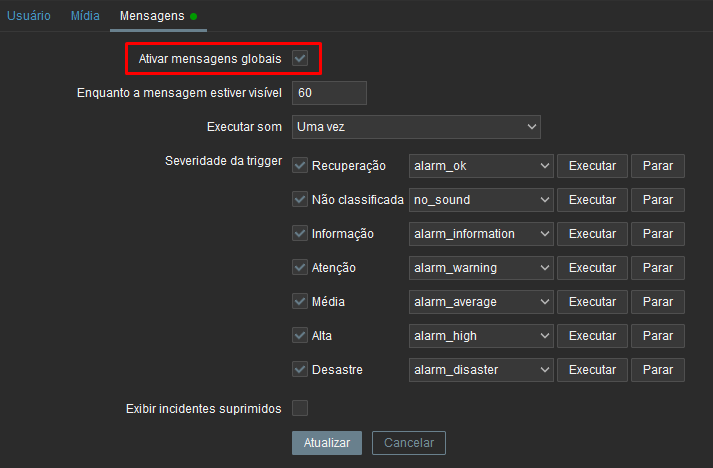713x468 pixels.
Task: Open the alarm_disaster sound dropdown
Action: tap(481, 369)
